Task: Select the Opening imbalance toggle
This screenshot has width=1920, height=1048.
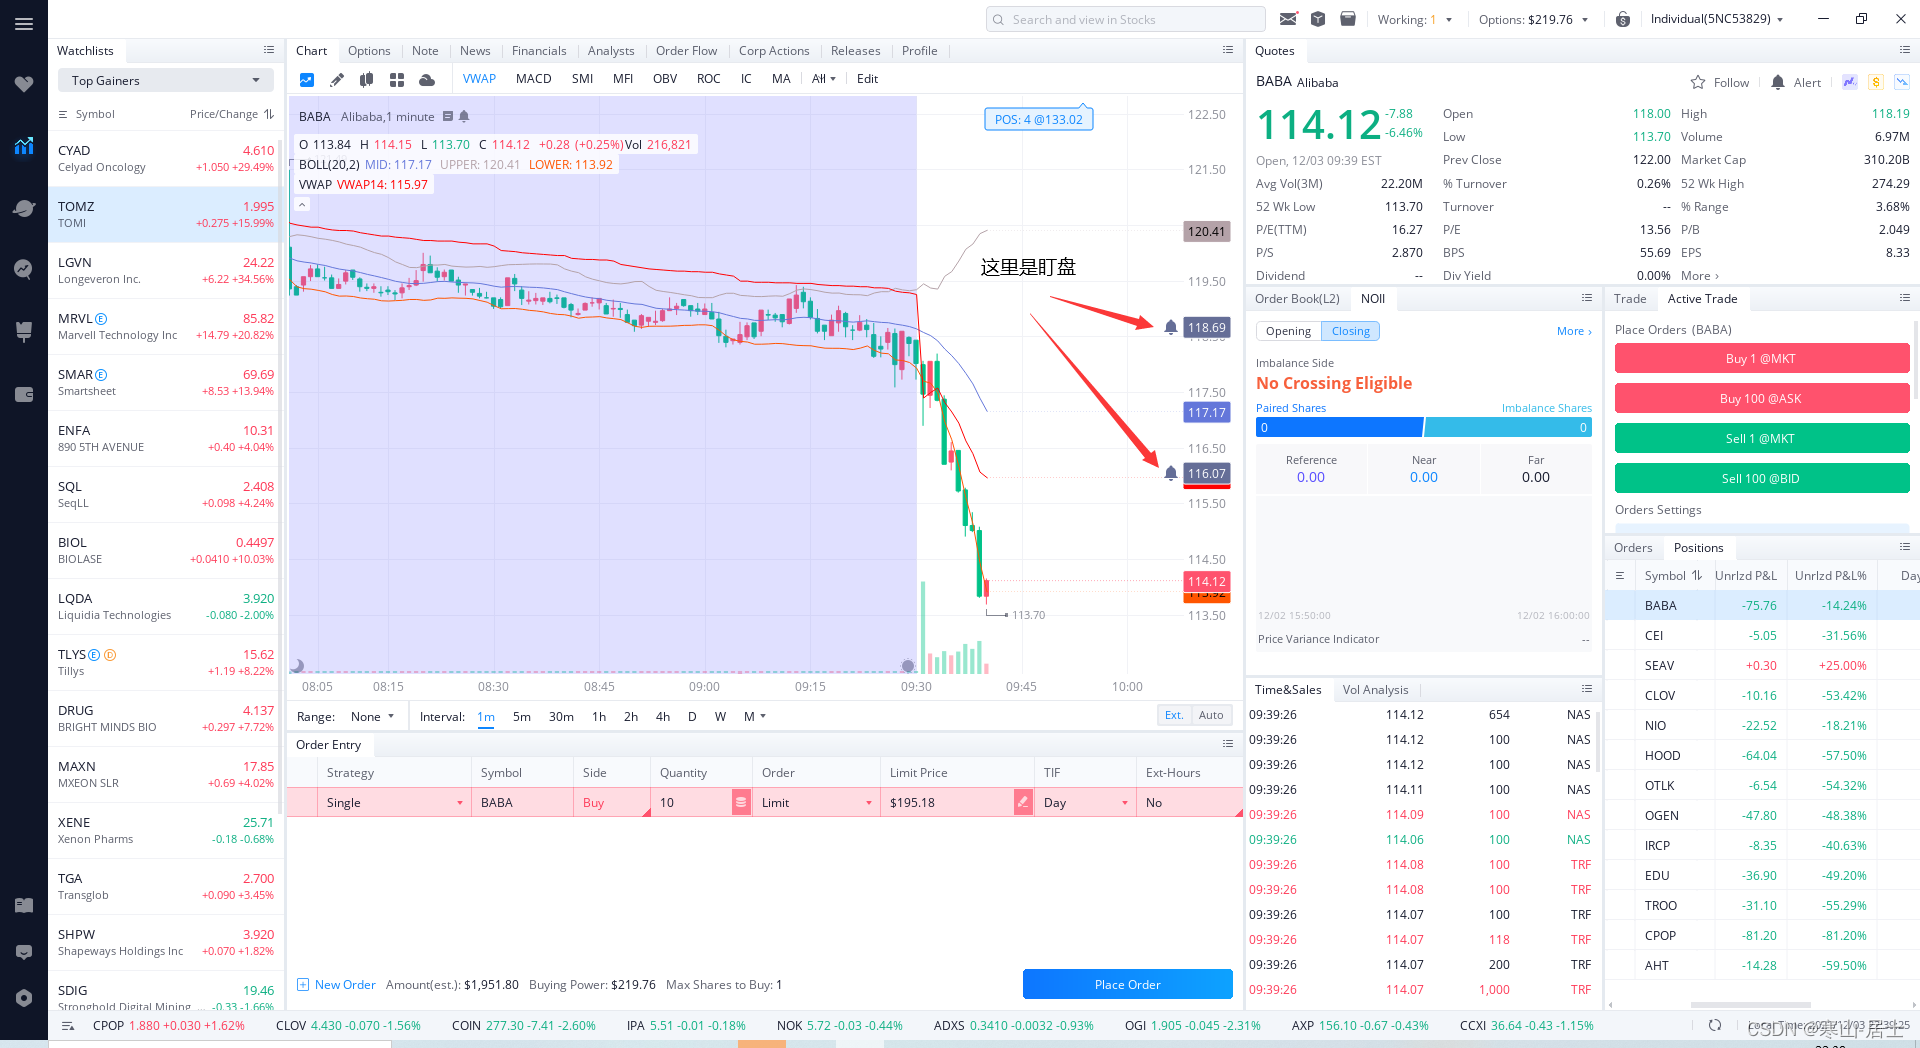Action: coord(1288,331)
